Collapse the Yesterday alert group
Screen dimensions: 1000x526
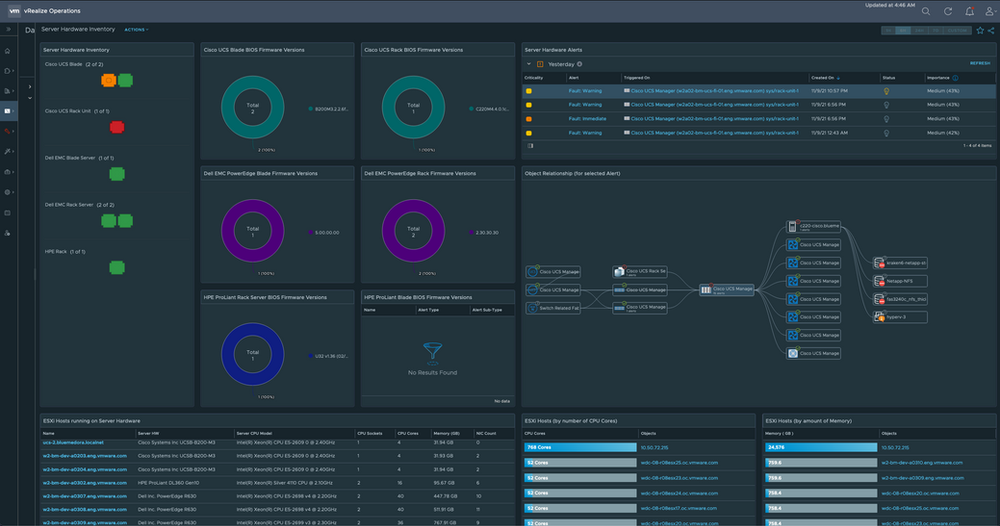(x=529, y=63)
